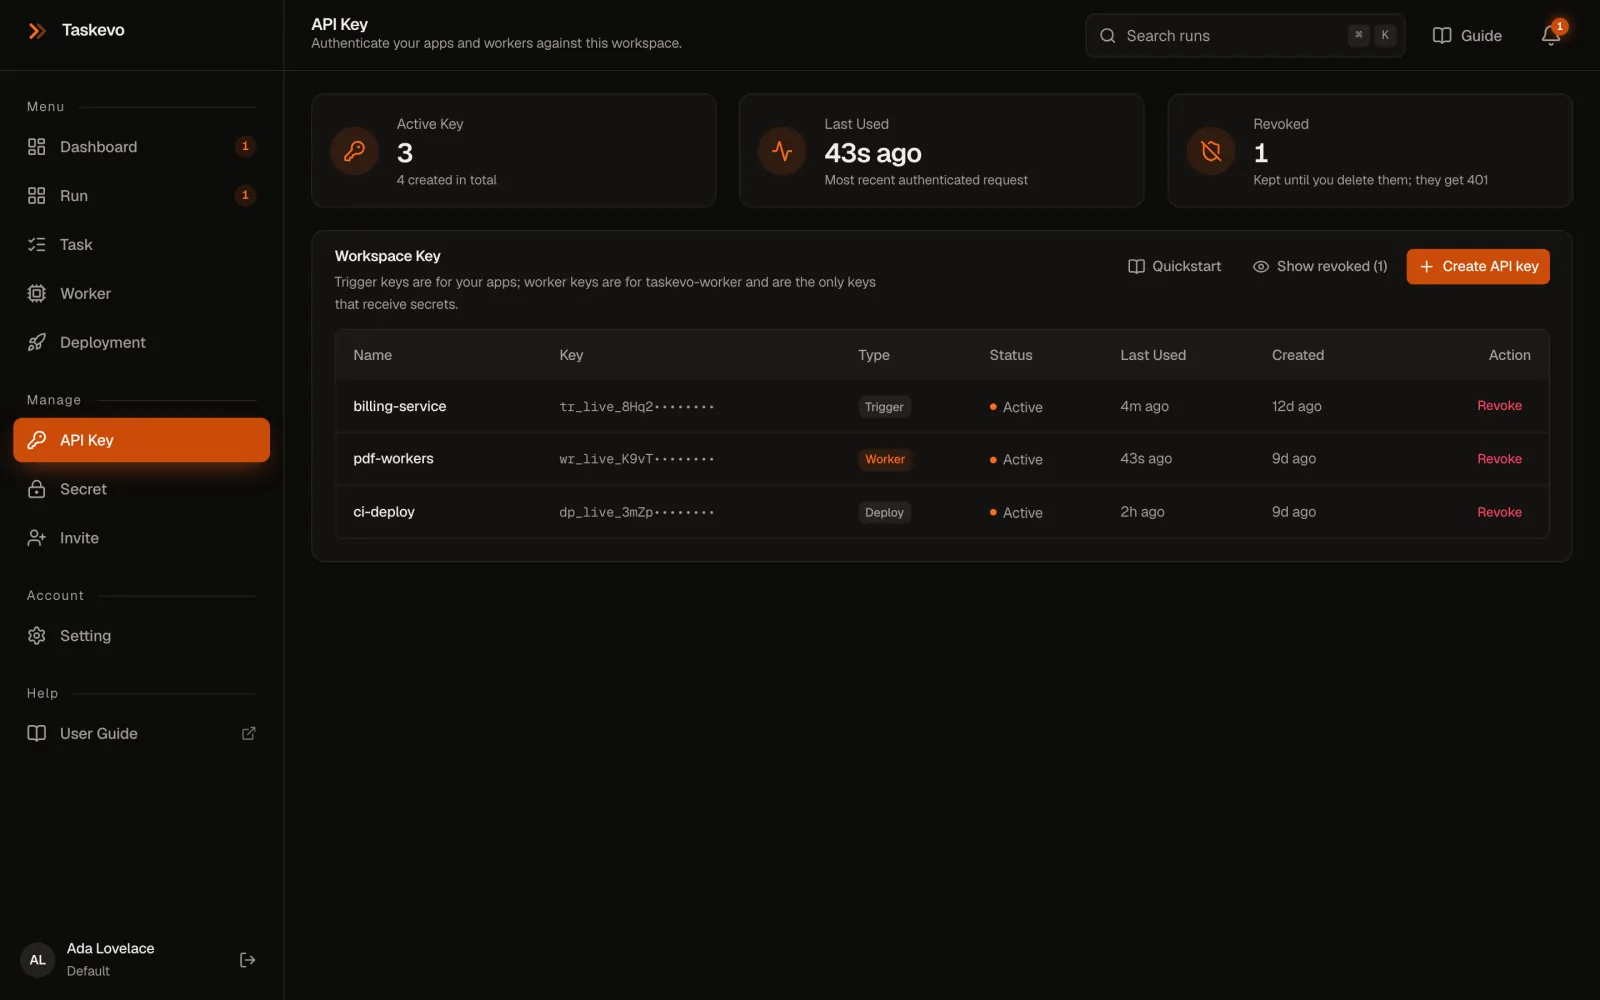Click the ci-deploy name cell
The height and width of the screenshot is (1000, 1600).
pos(384,512)
